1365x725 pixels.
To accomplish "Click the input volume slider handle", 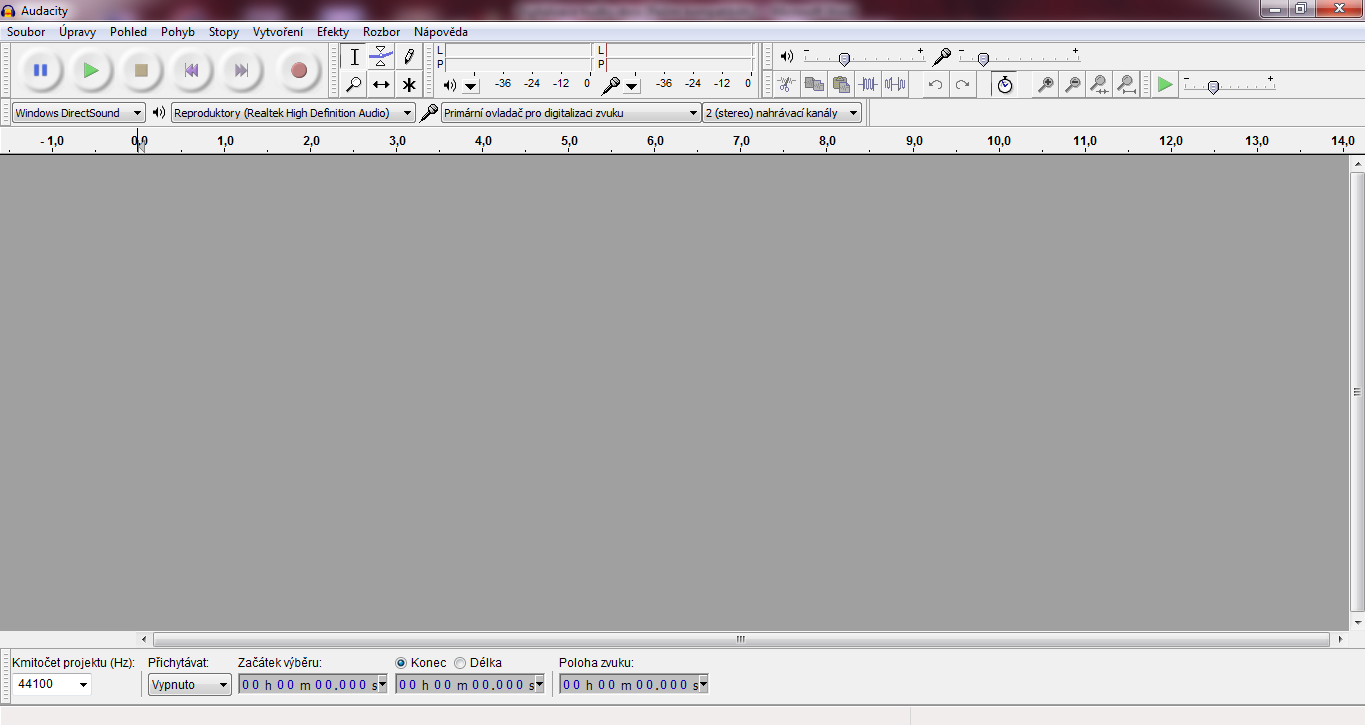I will coord(983,59).
